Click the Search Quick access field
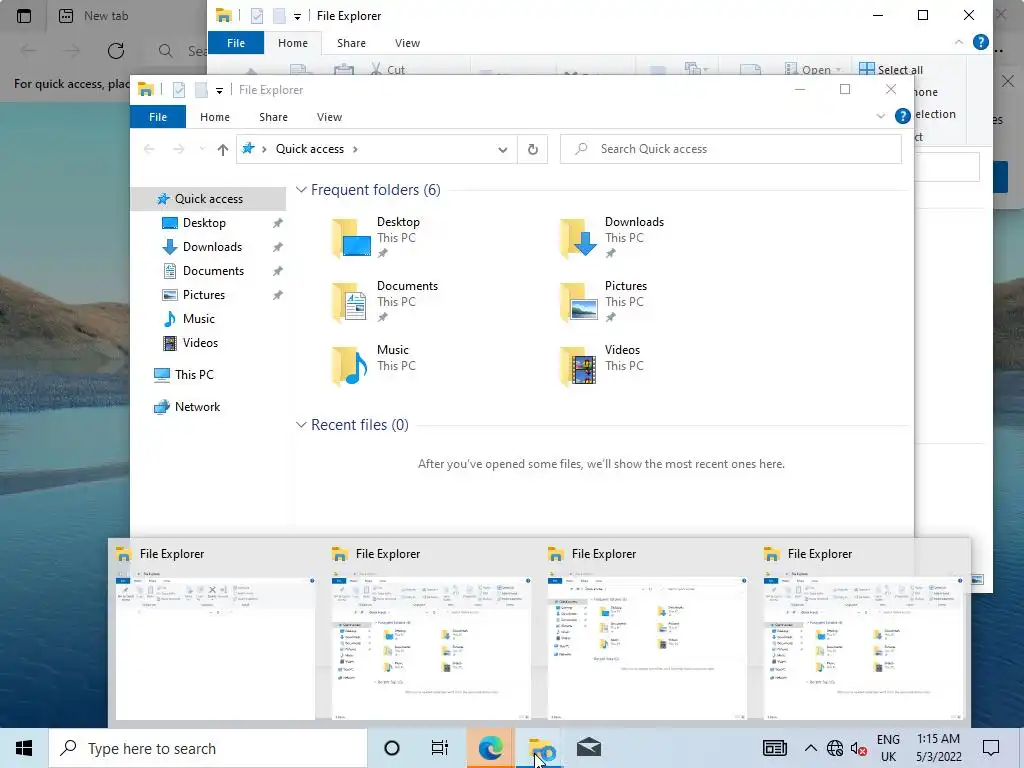 731,149
